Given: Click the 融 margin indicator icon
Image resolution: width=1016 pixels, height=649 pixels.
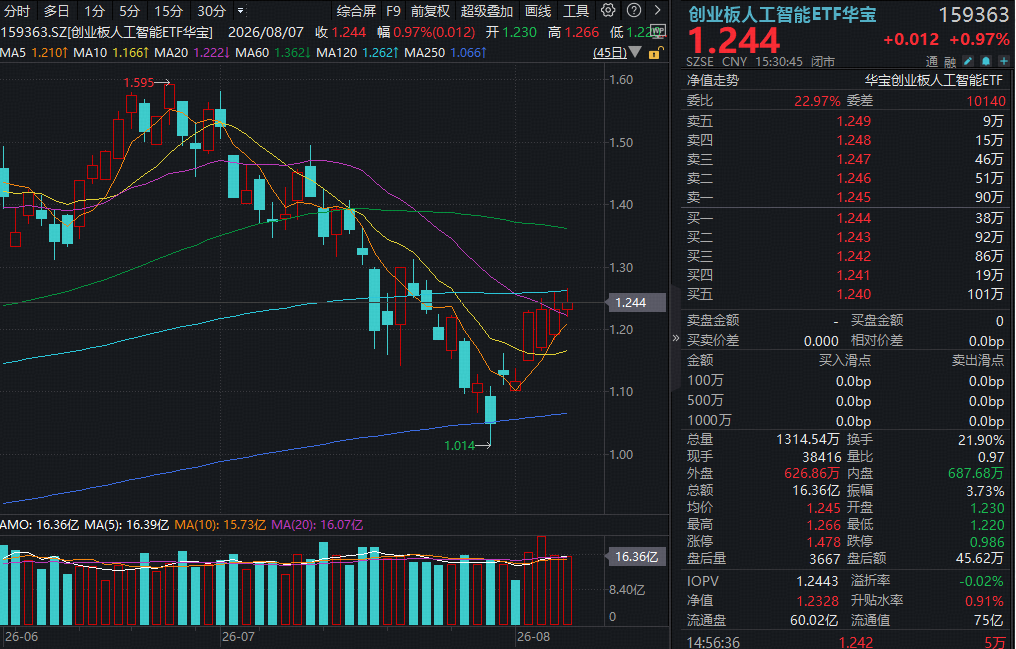Looking at the screenshot, I should click(x=950, y=62).
